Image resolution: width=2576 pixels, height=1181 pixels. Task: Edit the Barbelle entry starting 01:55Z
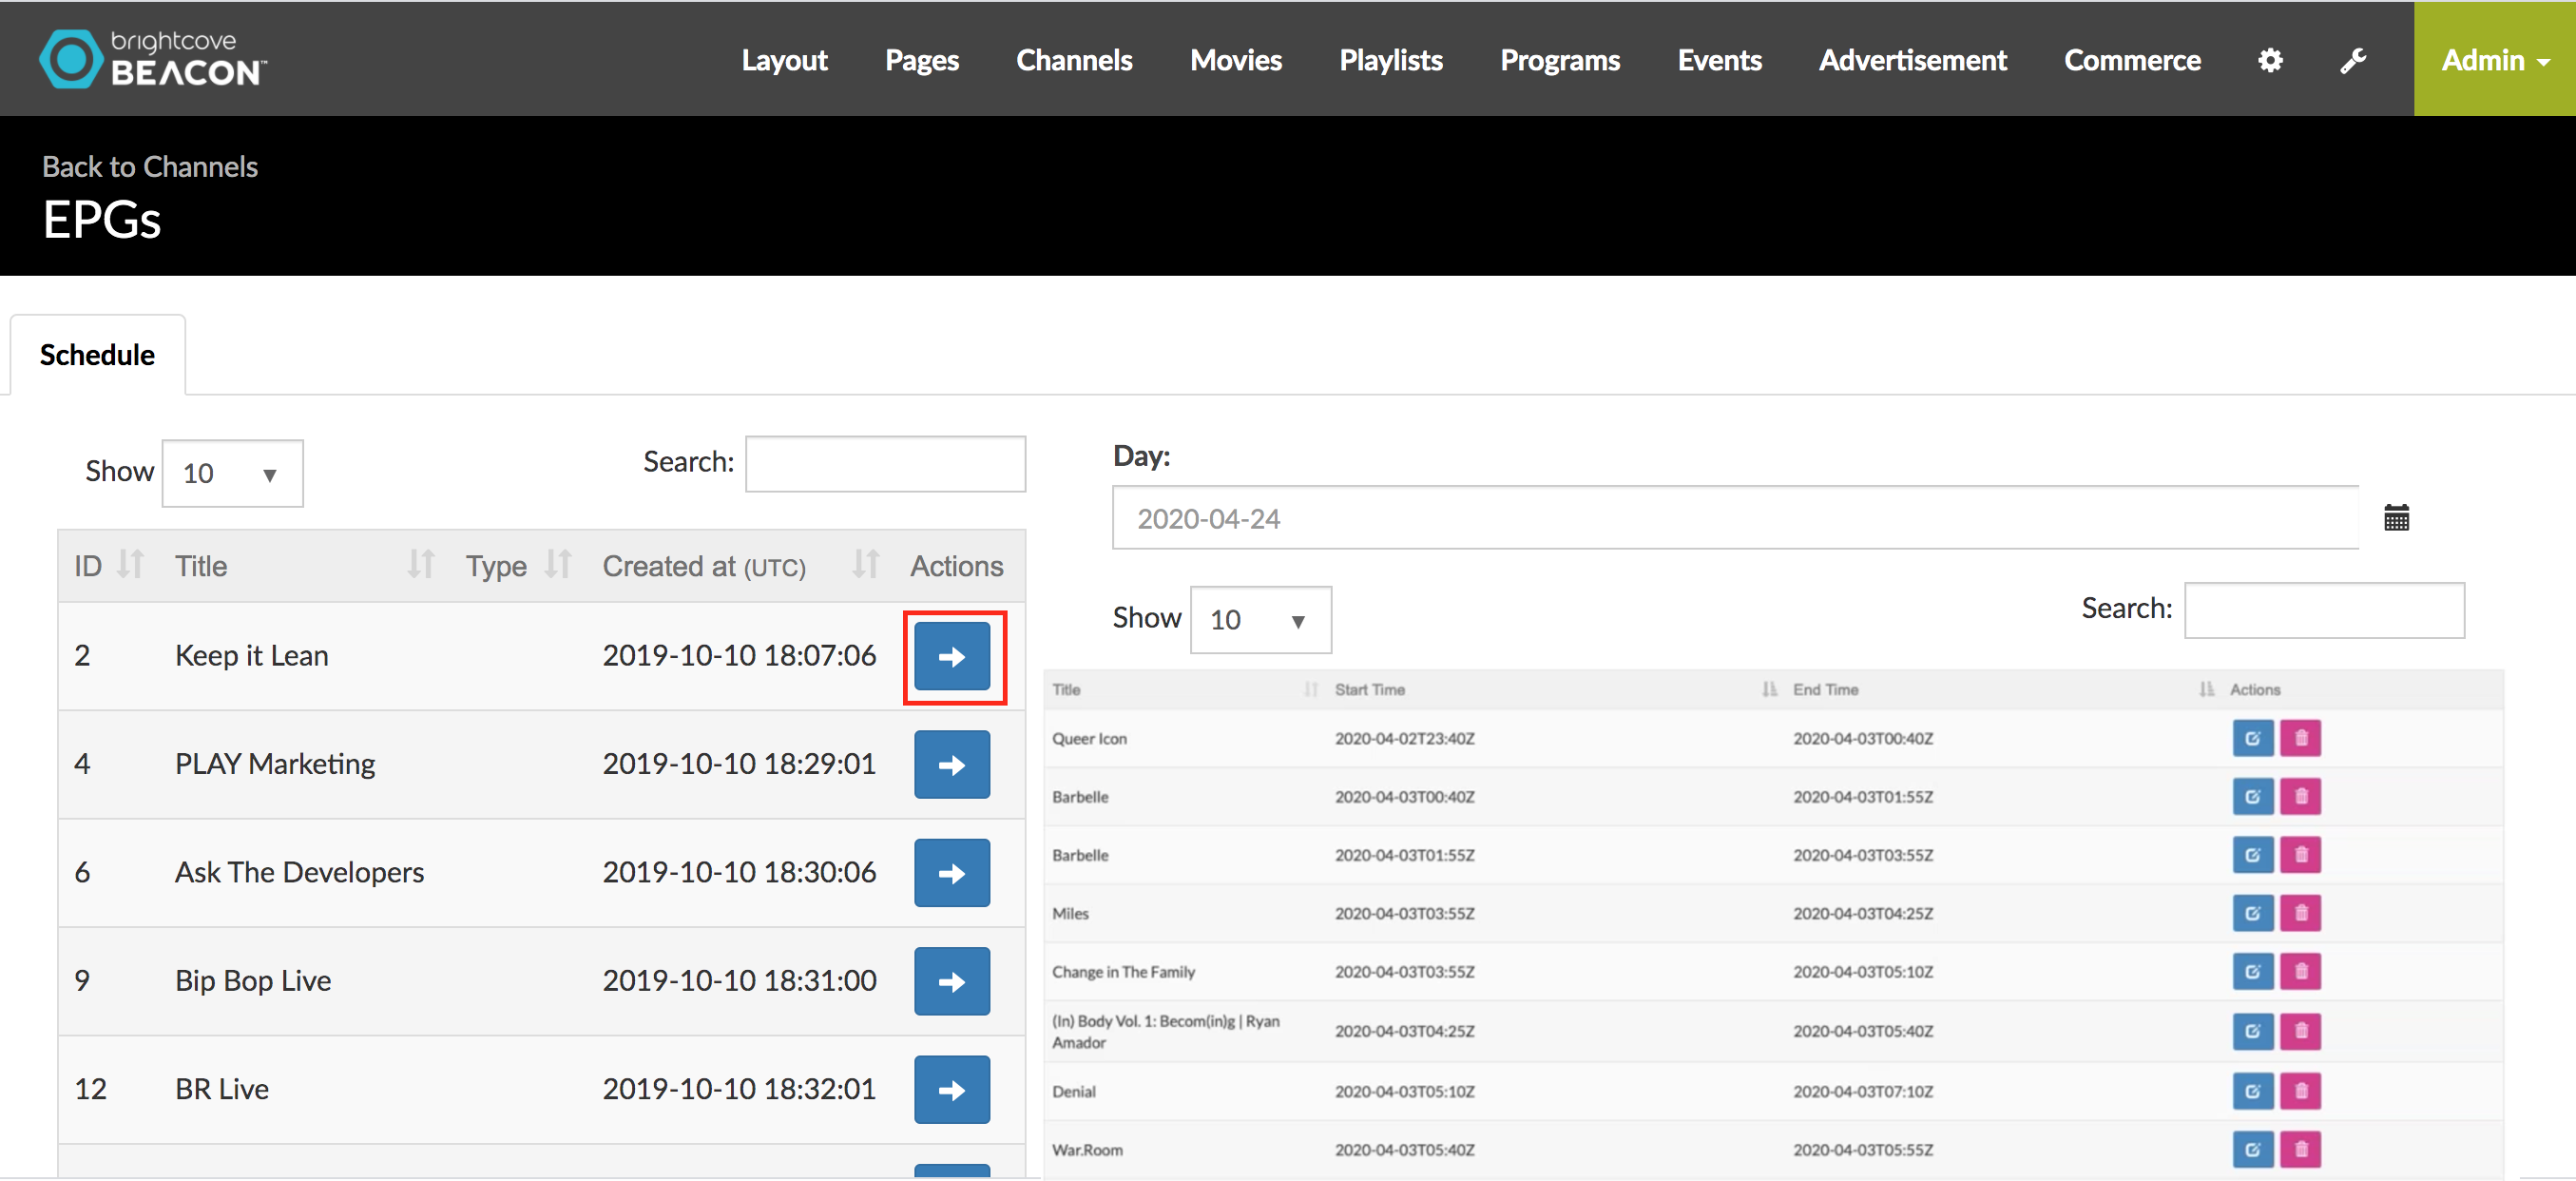tap(2252, 855)
